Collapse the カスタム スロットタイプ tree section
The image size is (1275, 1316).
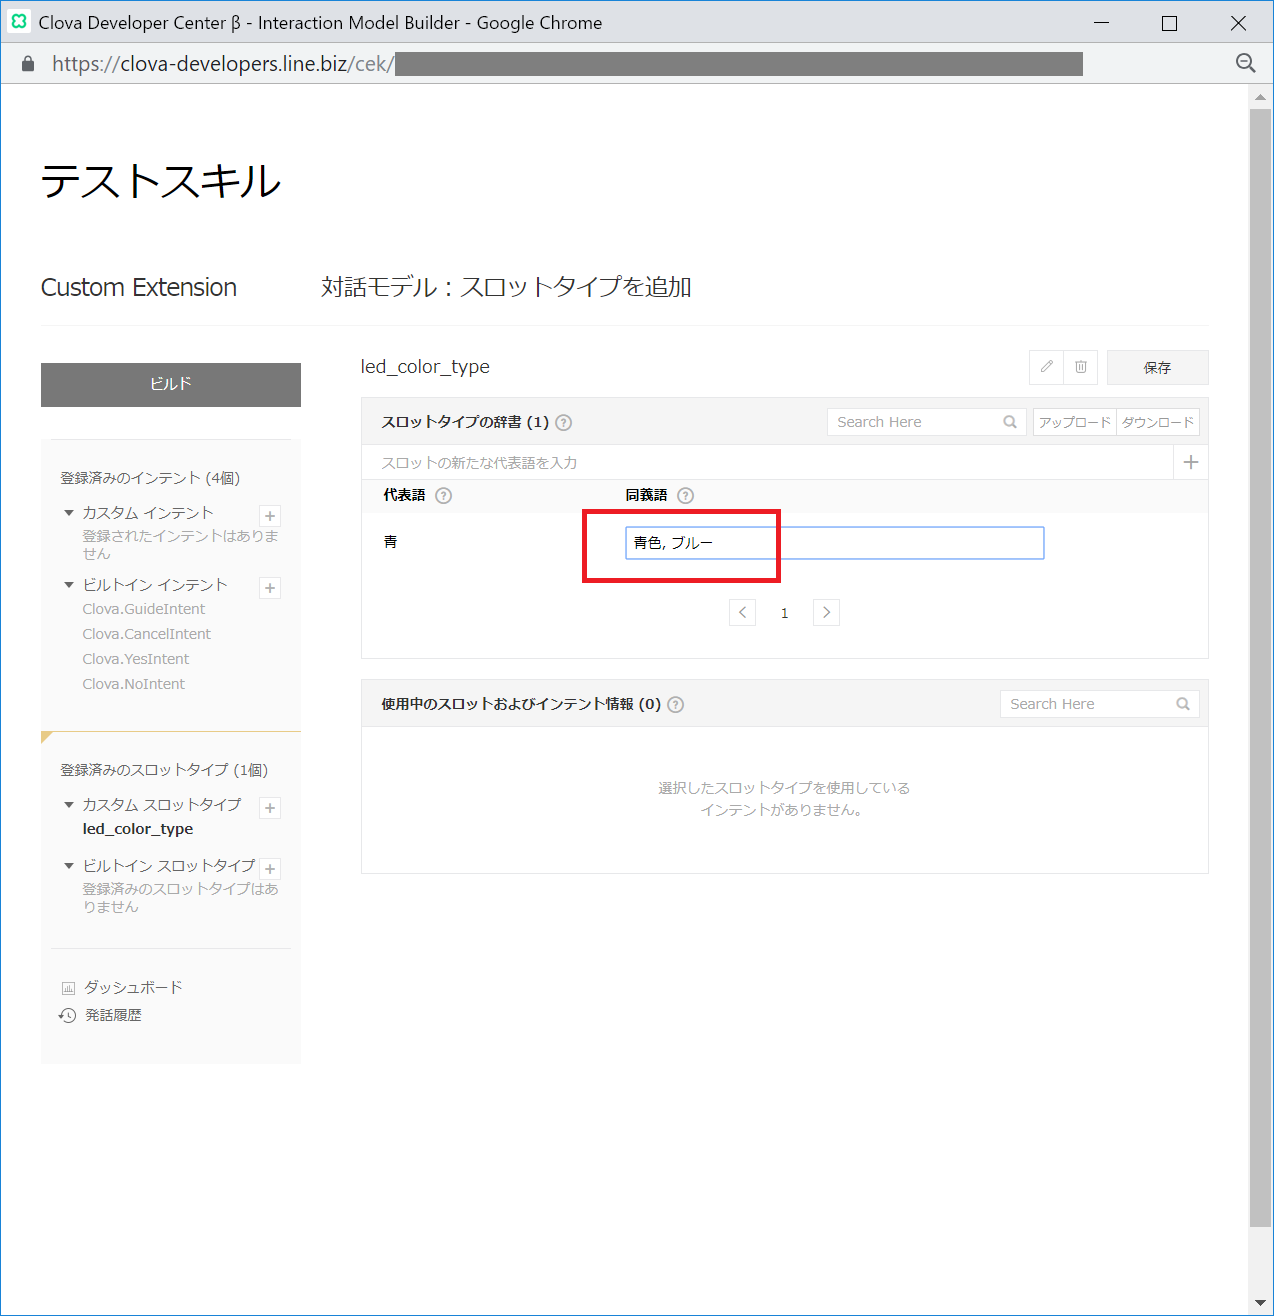[69, 805]
